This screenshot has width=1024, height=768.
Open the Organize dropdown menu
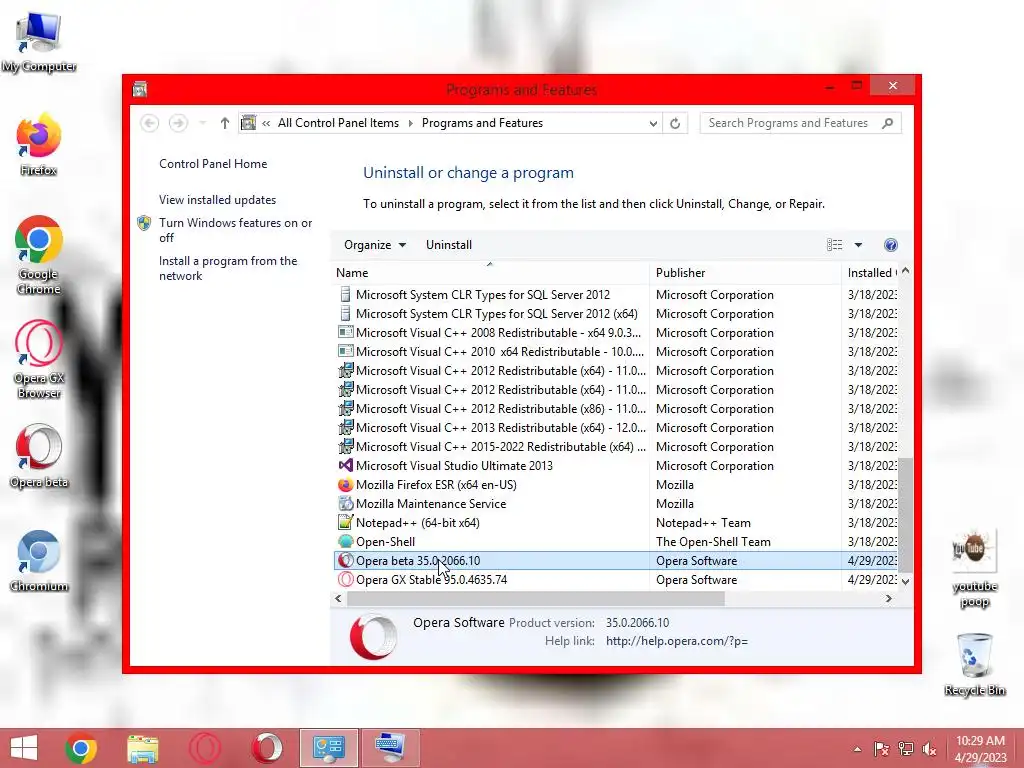375,245
